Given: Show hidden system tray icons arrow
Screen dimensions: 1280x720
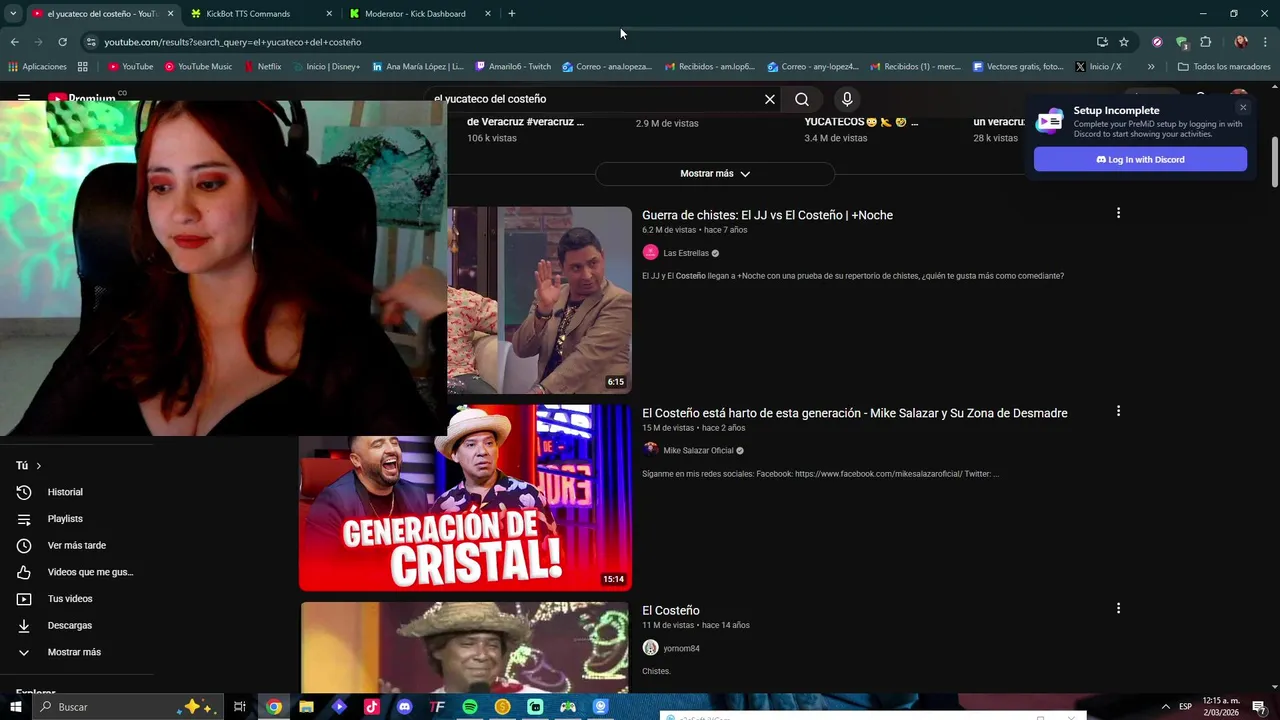Looking at the screenshot, I should pos(1165,707).
